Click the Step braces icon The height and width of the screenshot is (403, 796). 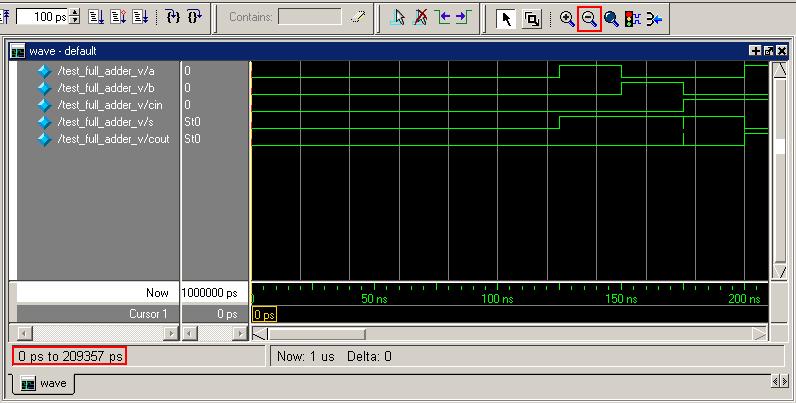[173, 17]
